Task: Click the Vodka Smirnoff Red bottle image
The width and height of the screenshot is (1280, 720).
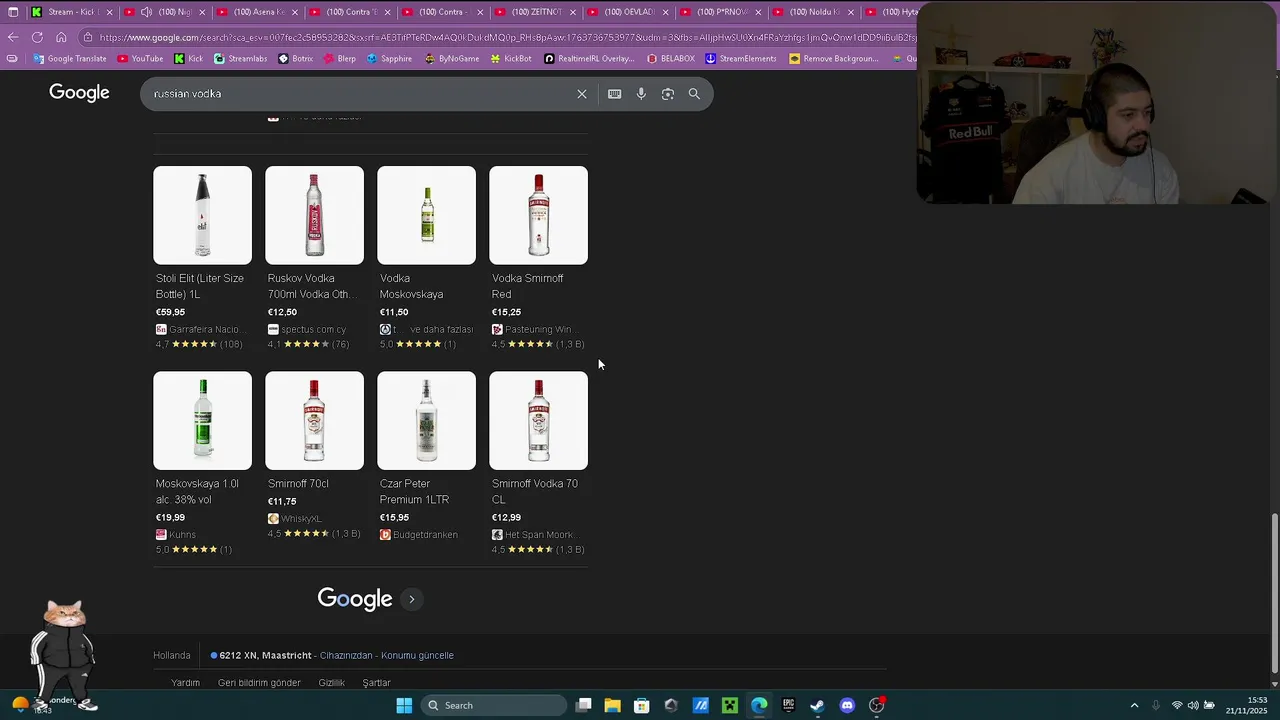Action: pos(538,215)
